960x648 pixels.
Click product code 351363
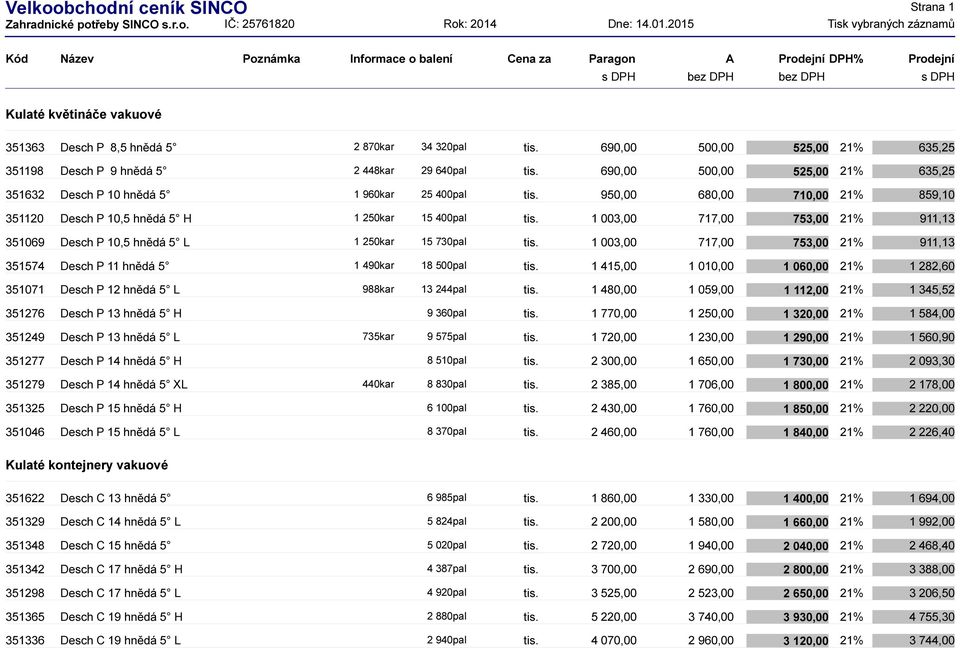(x=25, y=148)
